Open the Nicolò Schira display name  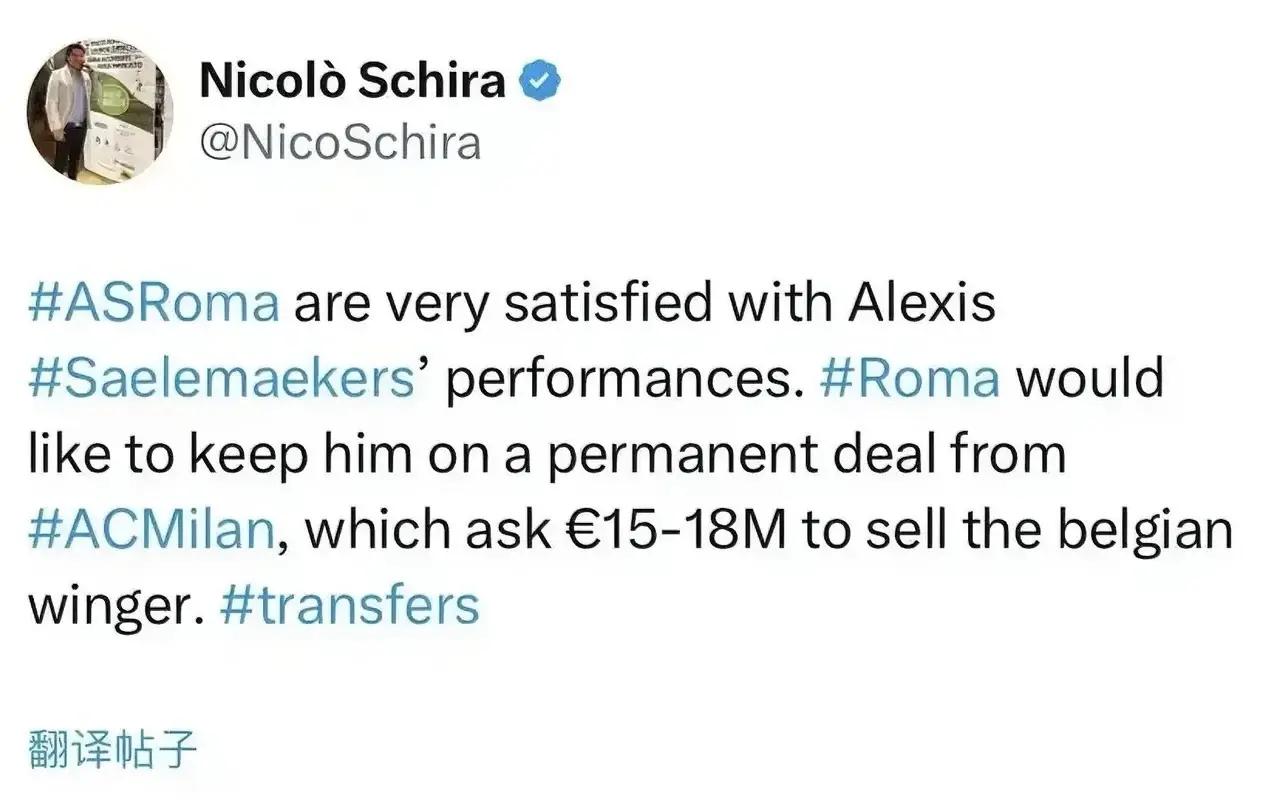click(x=353, y=81)
